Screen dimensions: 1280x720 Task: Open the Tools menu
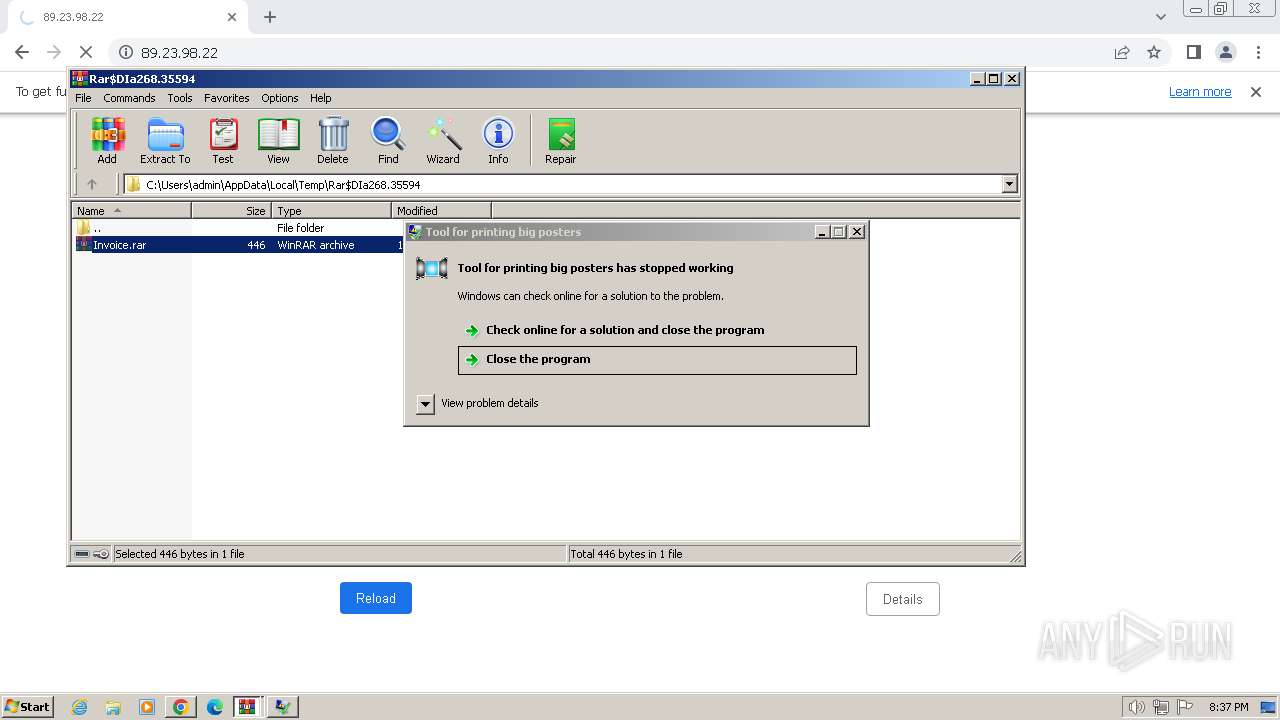click(180, 98)
